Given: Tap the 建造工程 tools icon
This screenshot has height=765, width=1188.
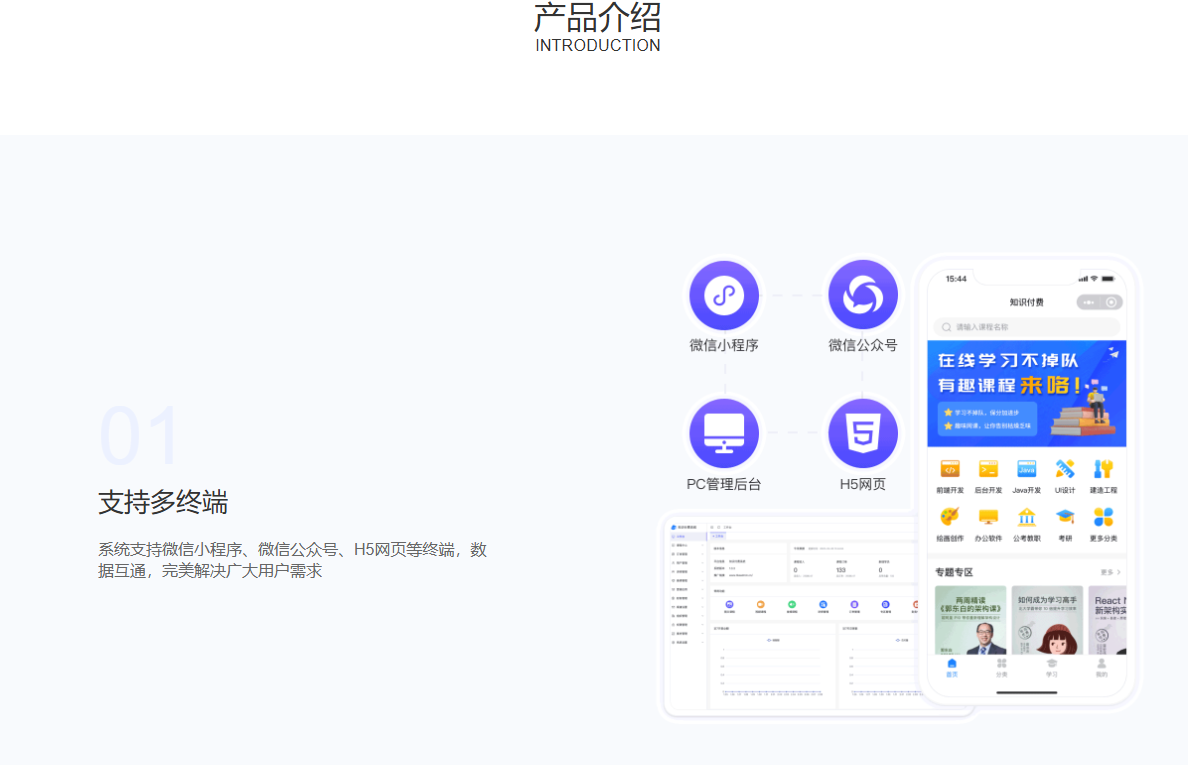Looking at the screenshot, I should (1103, 469).
